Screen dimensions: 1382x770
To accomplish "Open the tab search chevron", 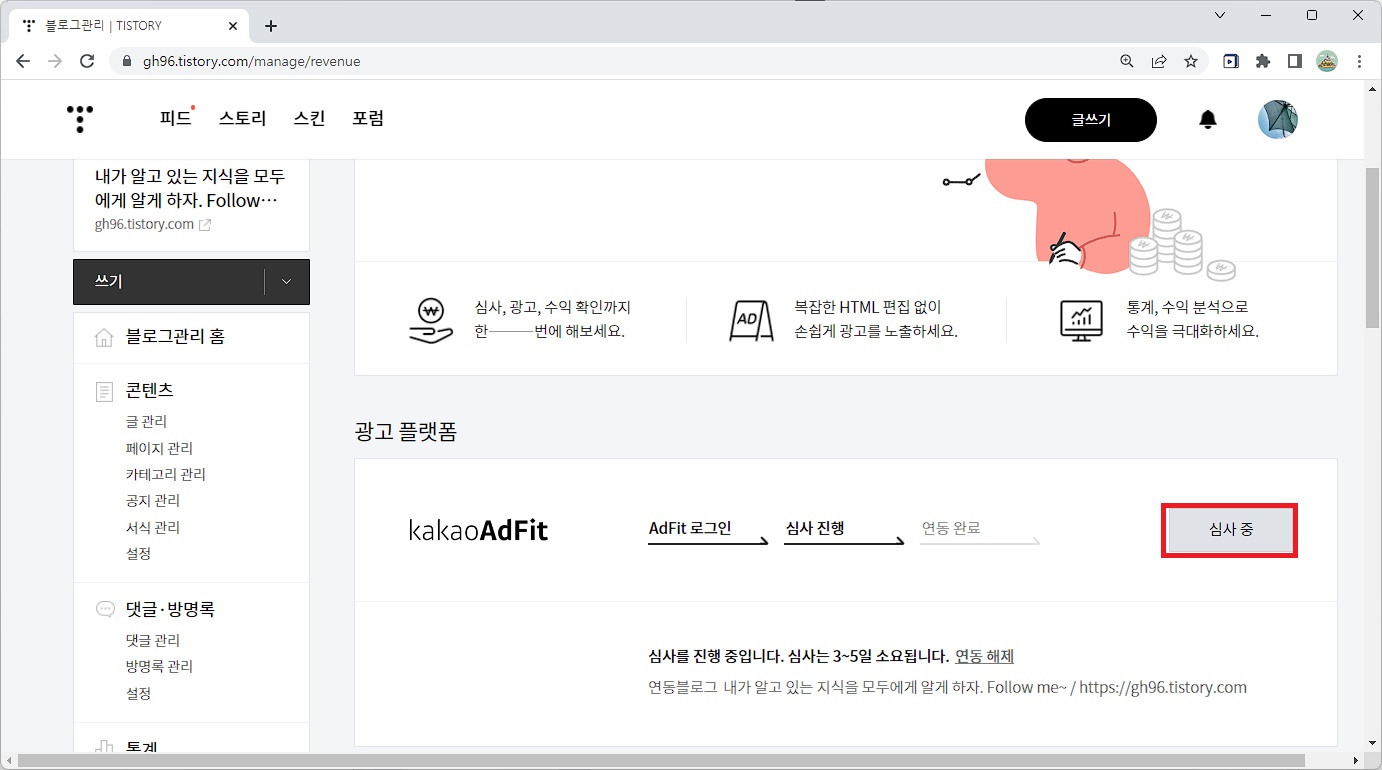I will point(1220,15).
